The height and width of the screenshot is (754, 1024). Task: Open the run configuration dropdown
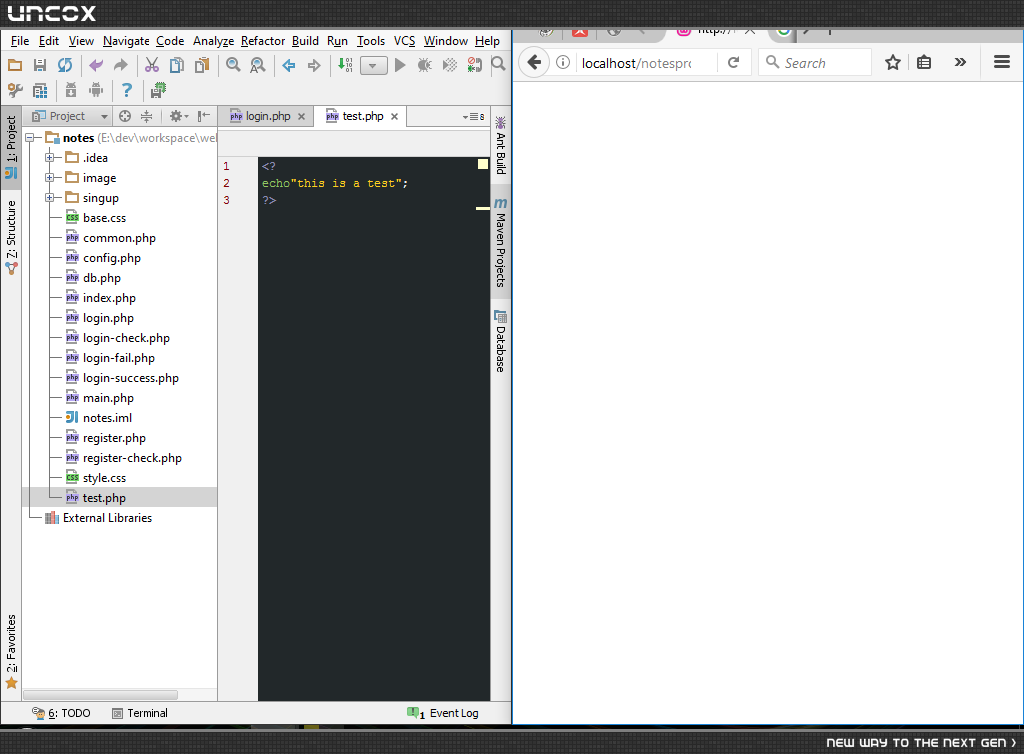pyautogui.click(x=374, y=65)
